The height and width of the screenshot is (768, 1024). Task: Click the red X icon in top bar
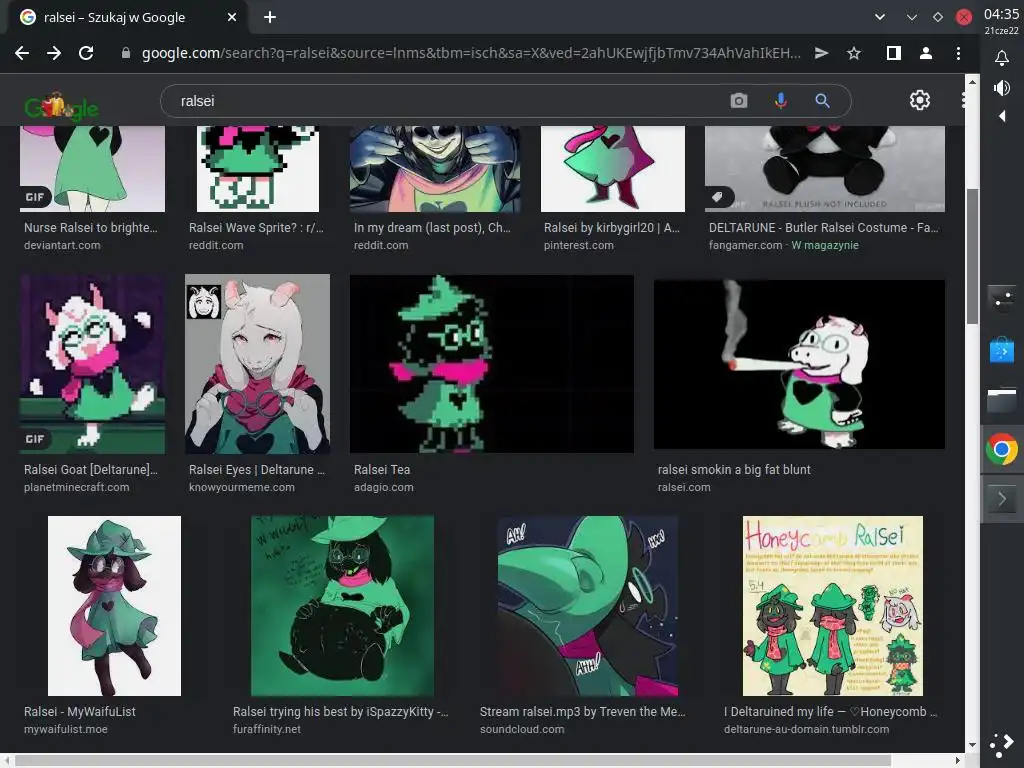pyautogui.click(x=963, y=17)
